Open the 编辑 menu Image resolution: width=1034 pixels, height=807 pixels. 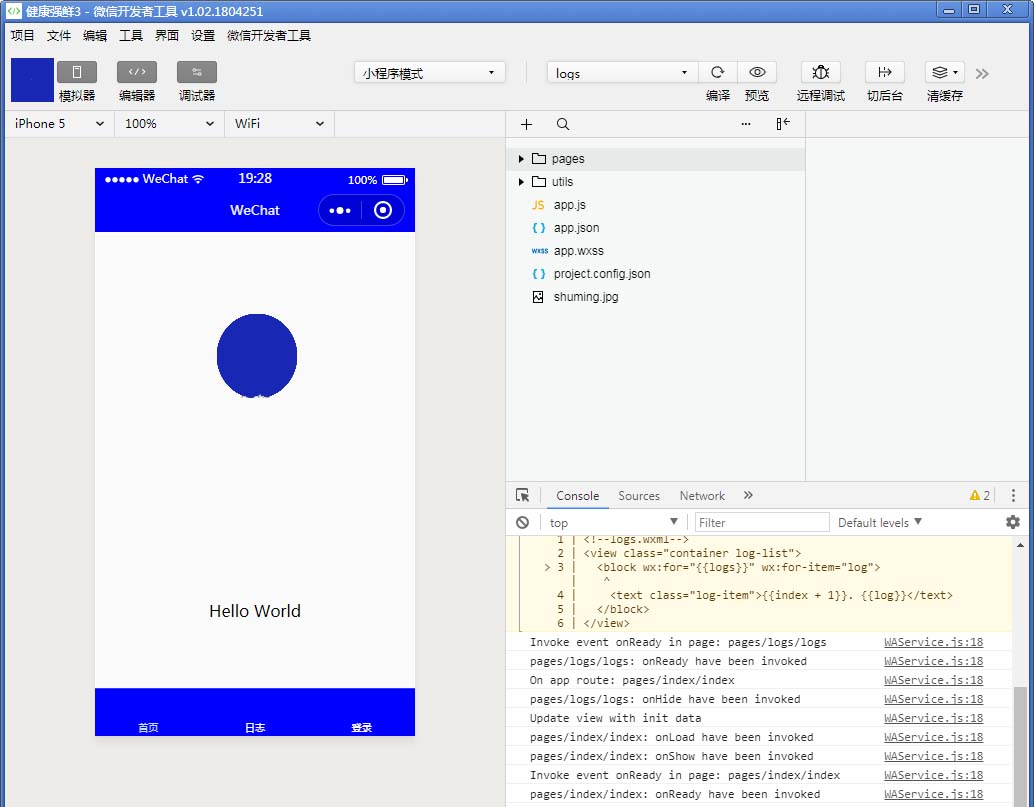click(x=95, y=35)
